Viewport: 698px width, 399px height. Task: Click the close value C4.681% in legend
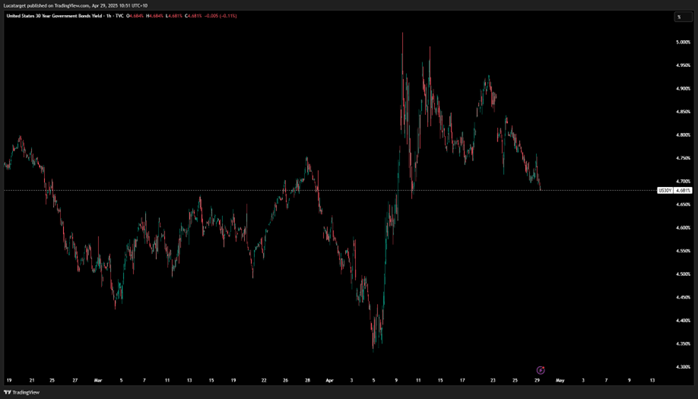coord(193,16)
